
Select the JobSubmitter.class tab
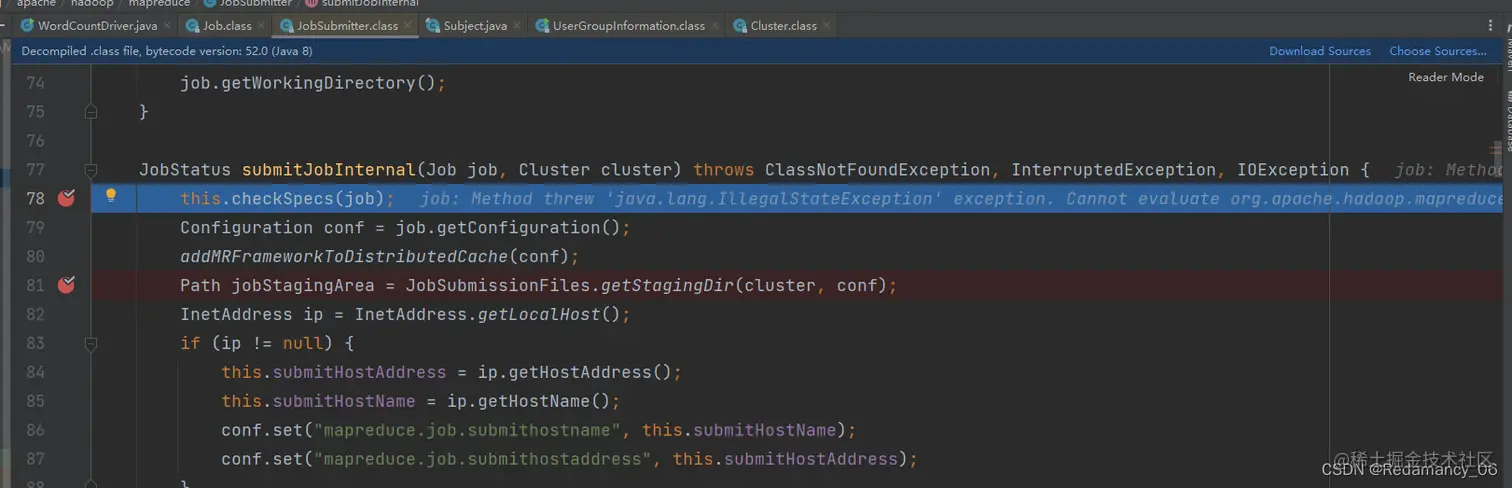(347, 26)
